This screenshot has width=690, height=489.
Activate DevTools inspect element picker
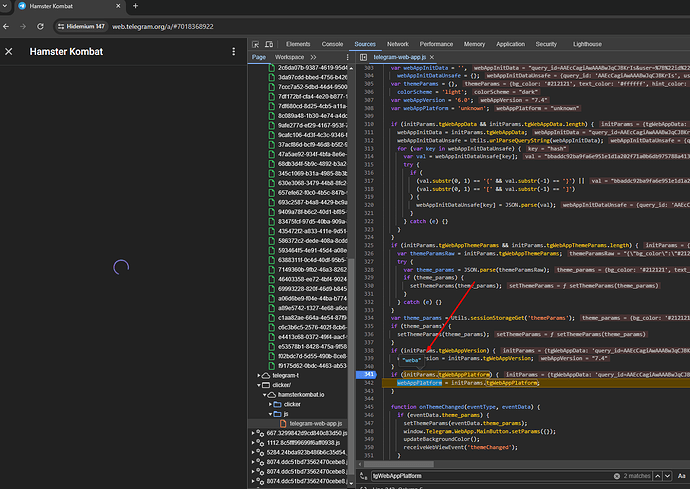point(255,44)
